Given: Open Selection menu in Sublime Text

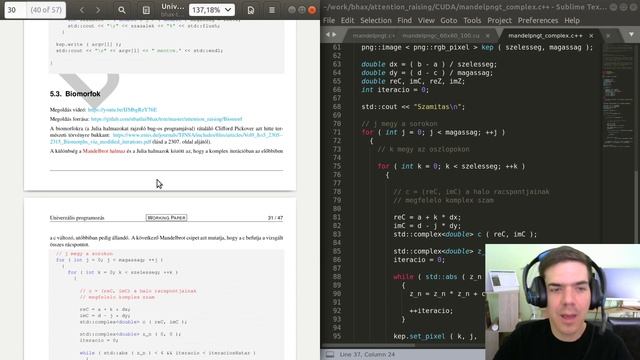Looking at the screenshot, I should pyautogui.click(x=376, y=20).
